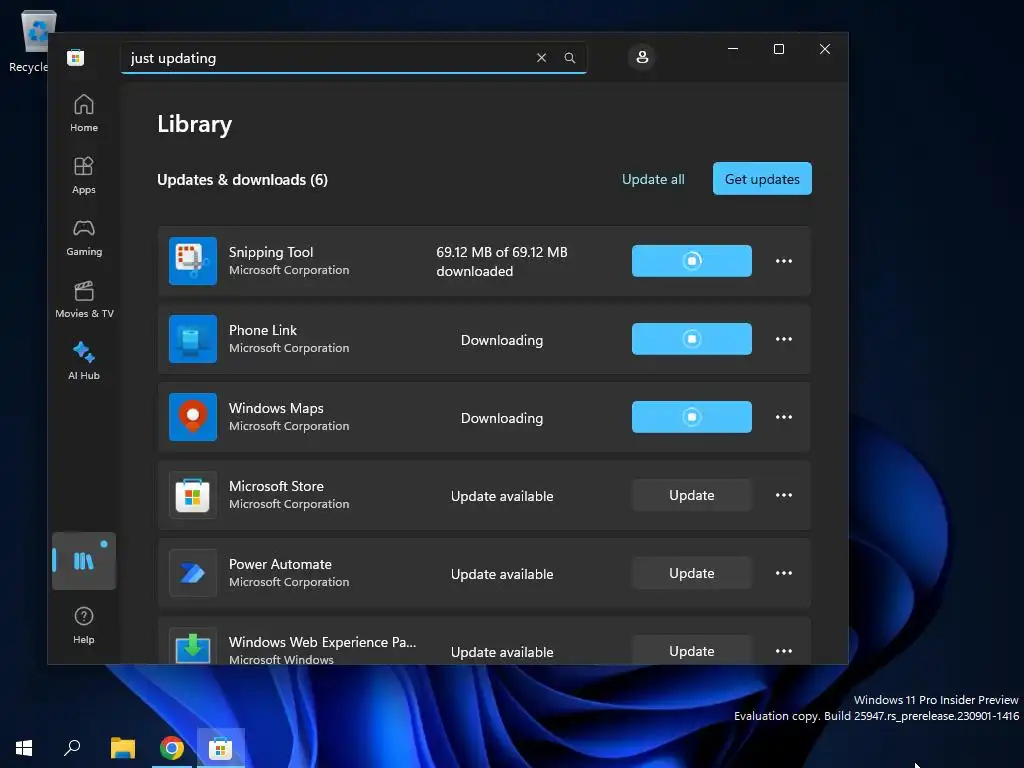Click the Snipping Tool app icon
The height and width of the screenshot is (768, 1024).
(x=193, y=261)
